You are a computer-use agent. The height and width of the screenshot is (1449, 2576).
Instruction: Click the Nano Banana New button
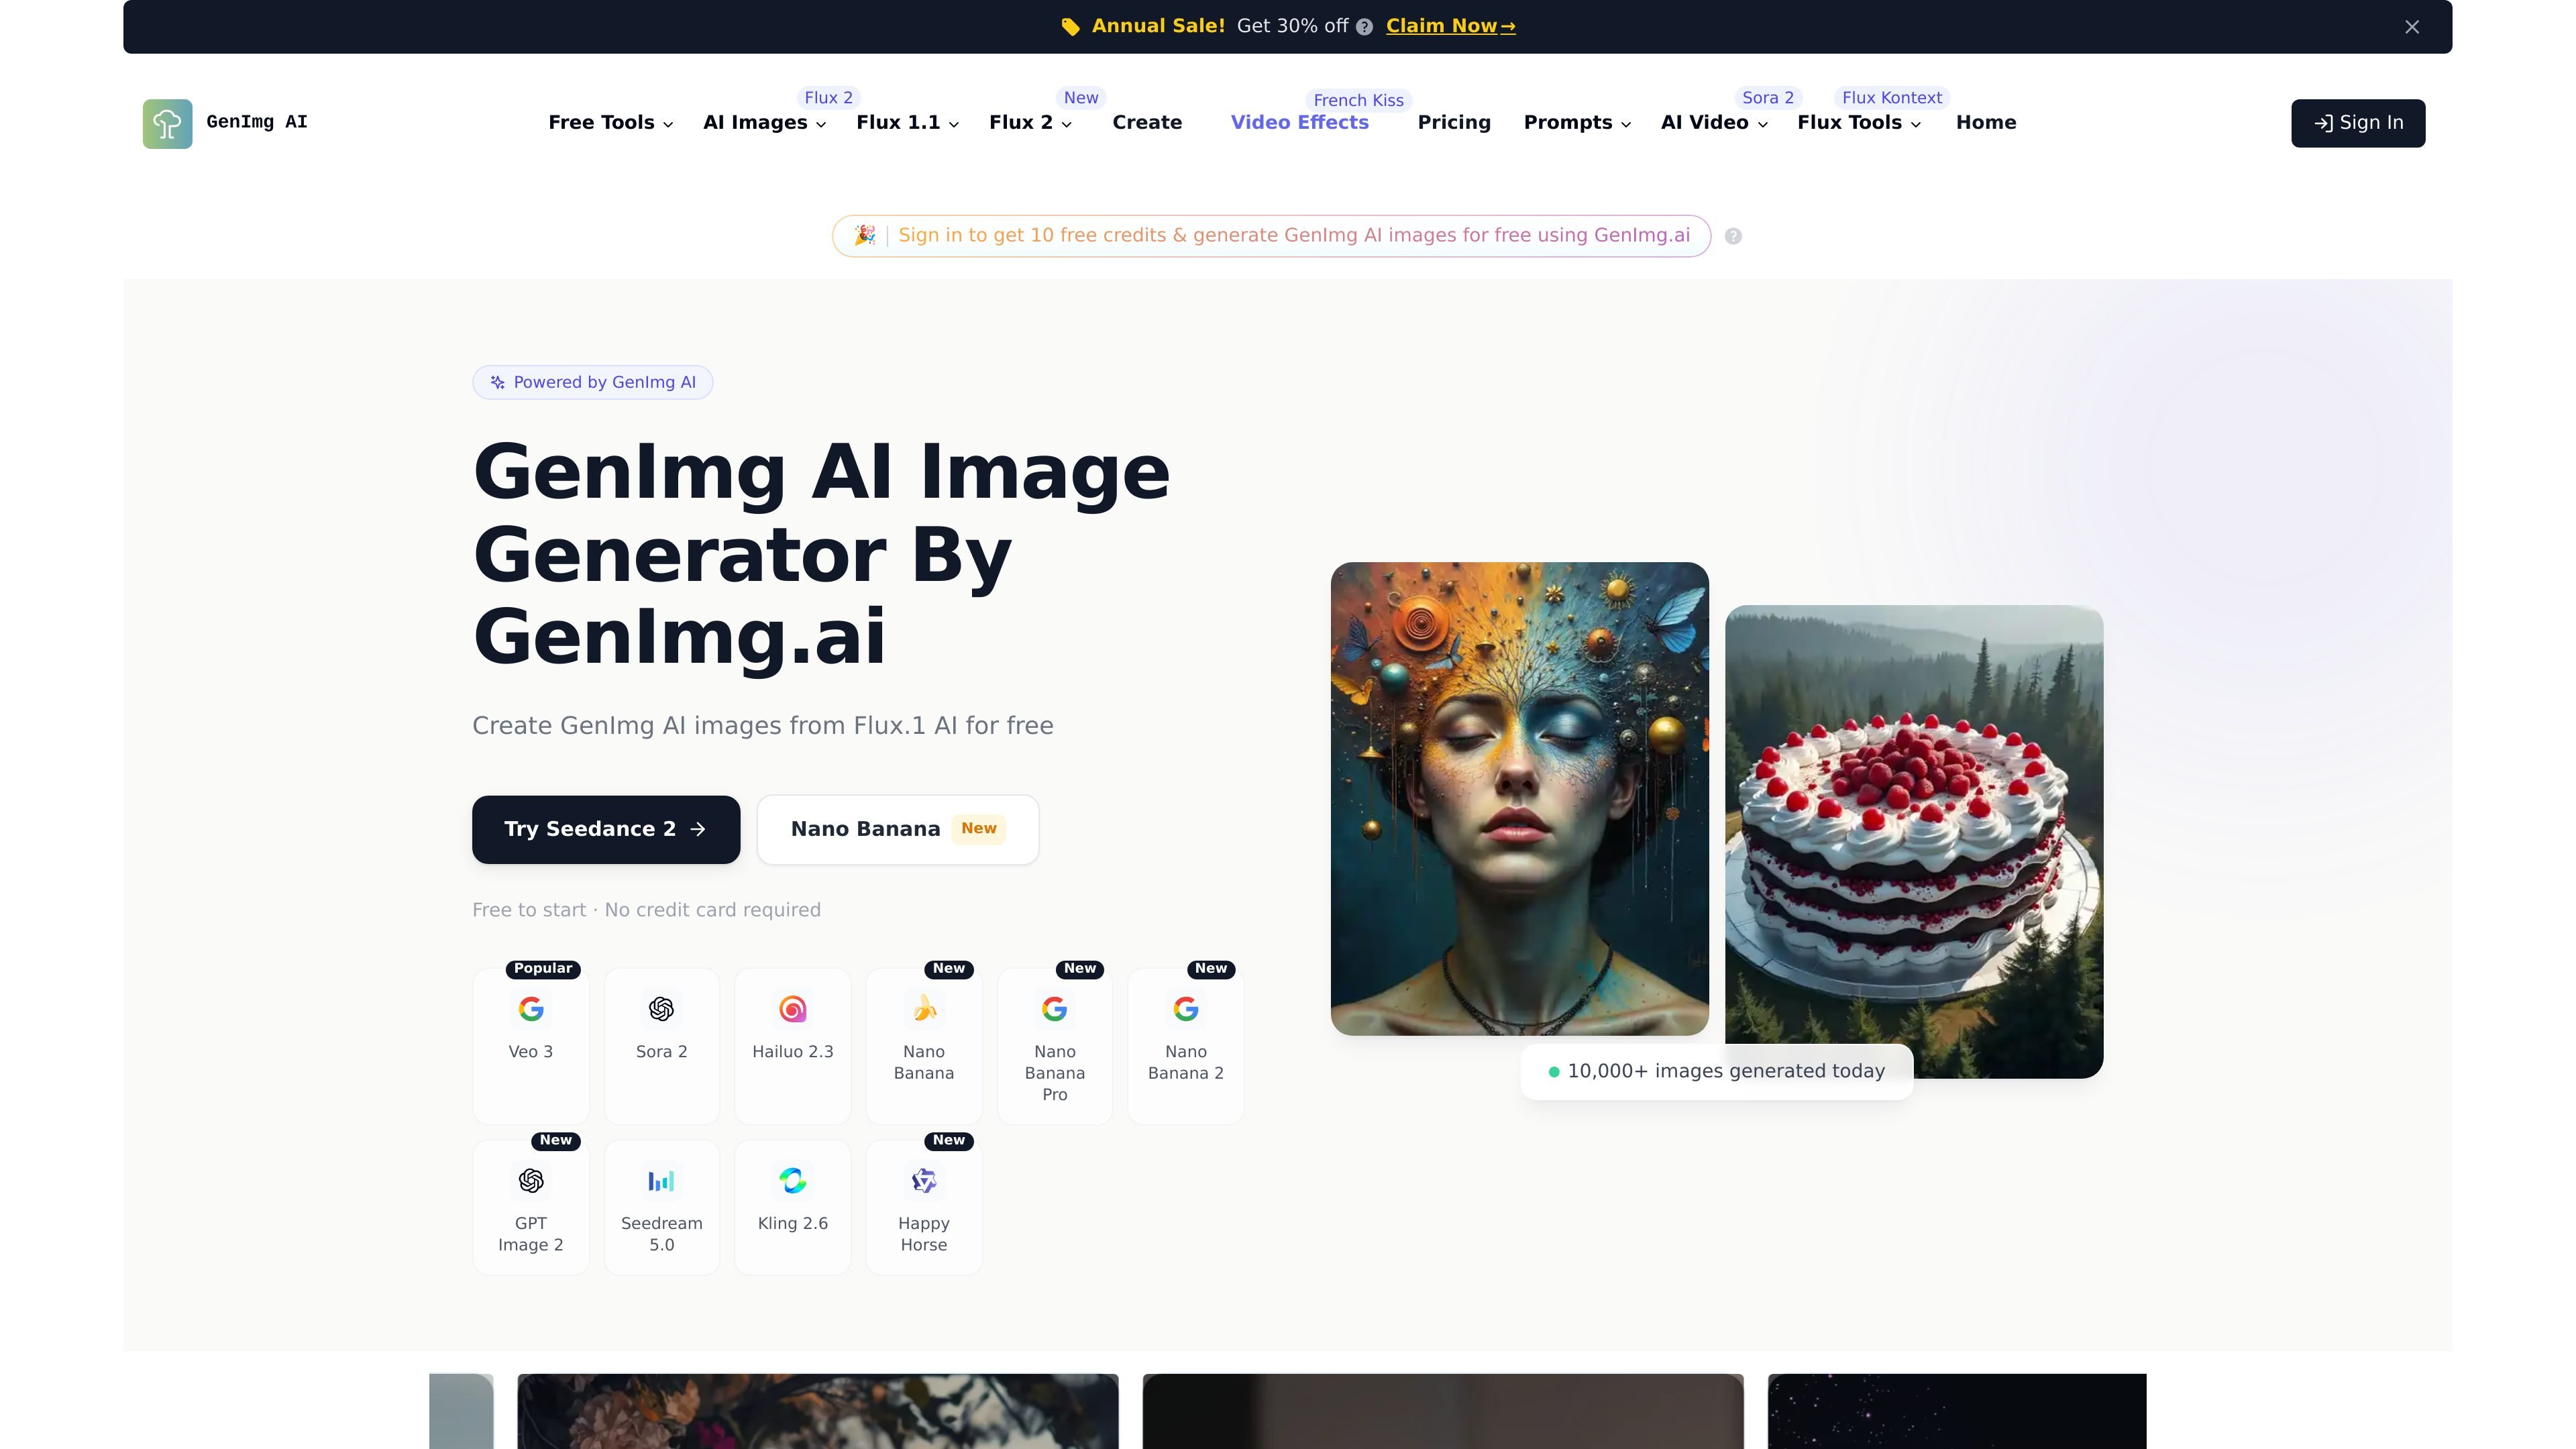click(x=898, y=829)
